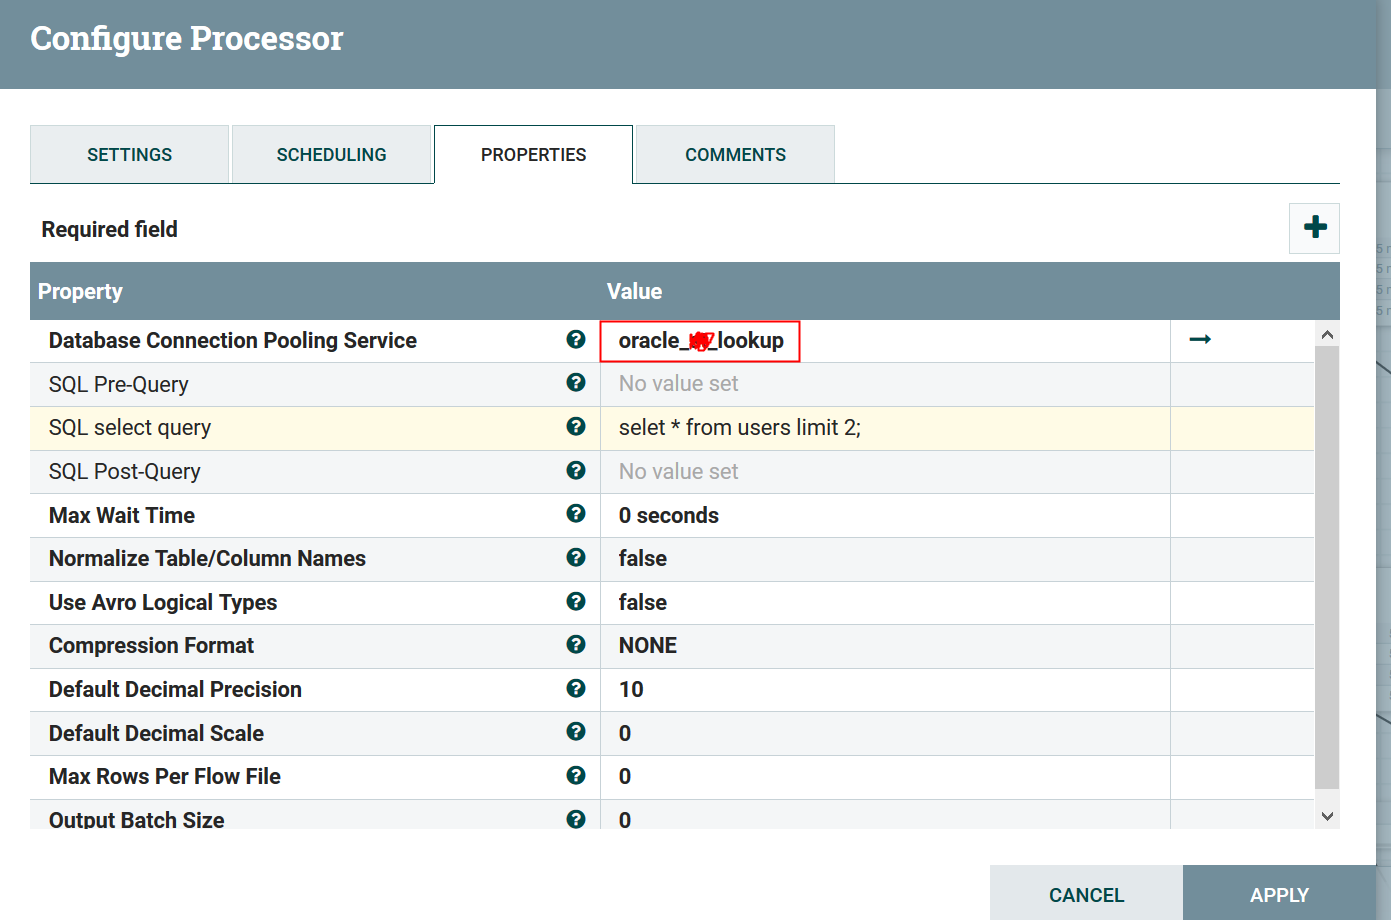This screenshot has height=920, width=1391.
Task: Open the help tooltip for SQL Pre-Query
Action: point(576,383)
